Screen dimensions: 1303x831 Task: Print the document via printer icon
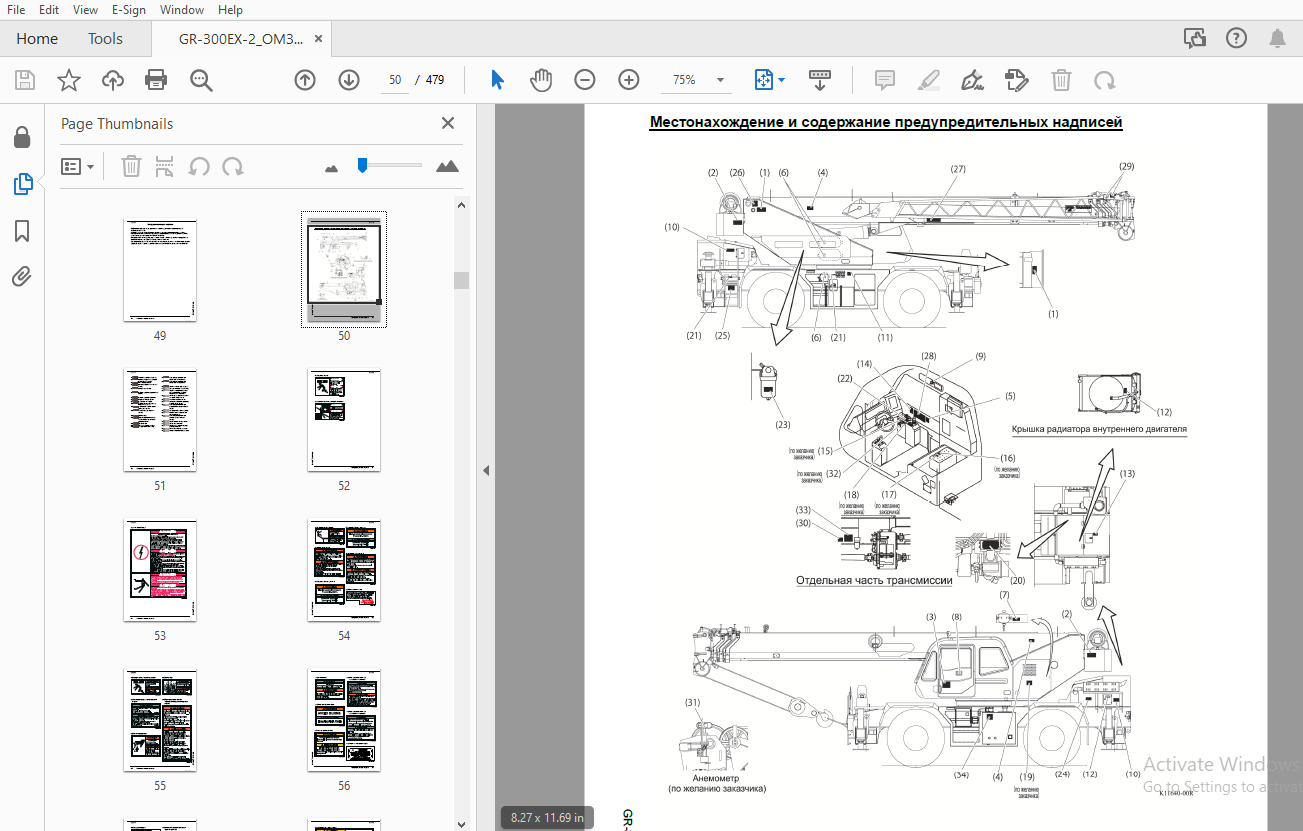point(156,81)
